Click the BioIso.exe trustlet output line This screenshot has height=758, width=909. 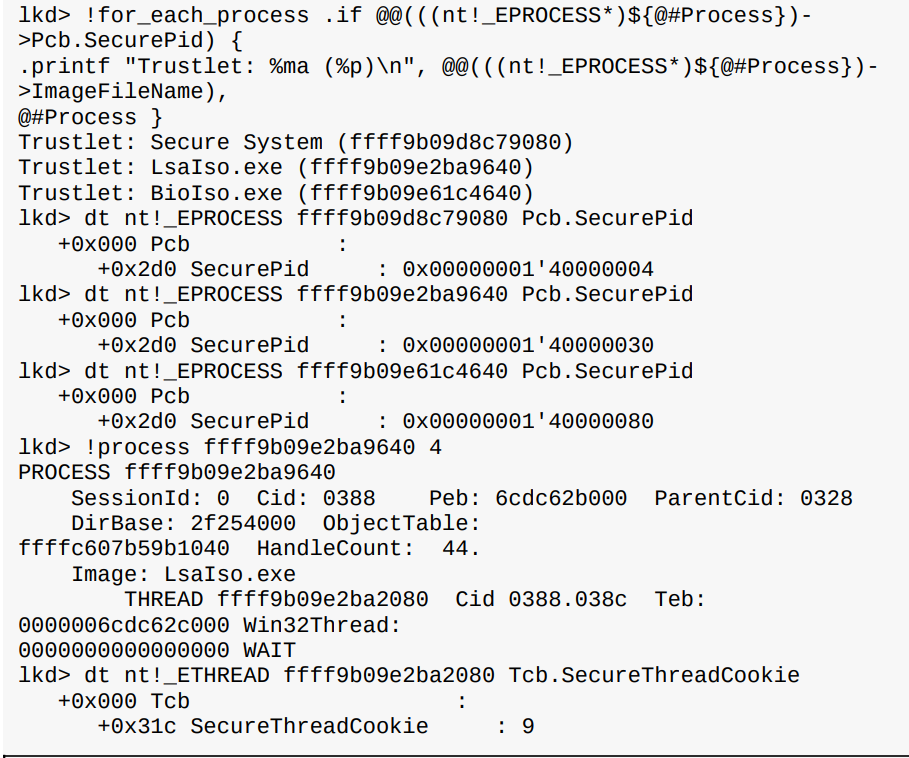tap(276, 194)
